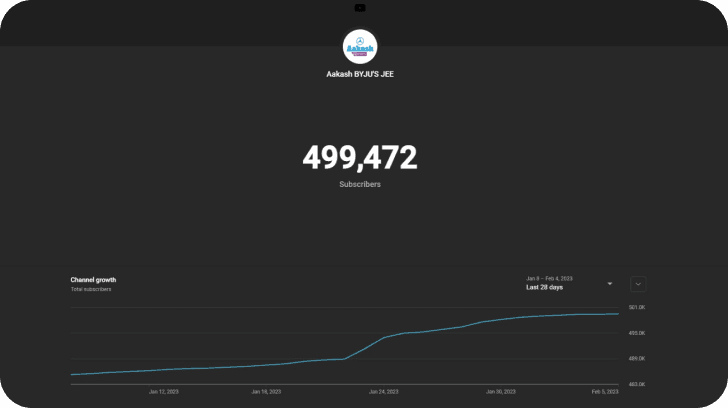
Task: Click the dropdown arrow beside Last 28 days
Action: pos(610,284)
